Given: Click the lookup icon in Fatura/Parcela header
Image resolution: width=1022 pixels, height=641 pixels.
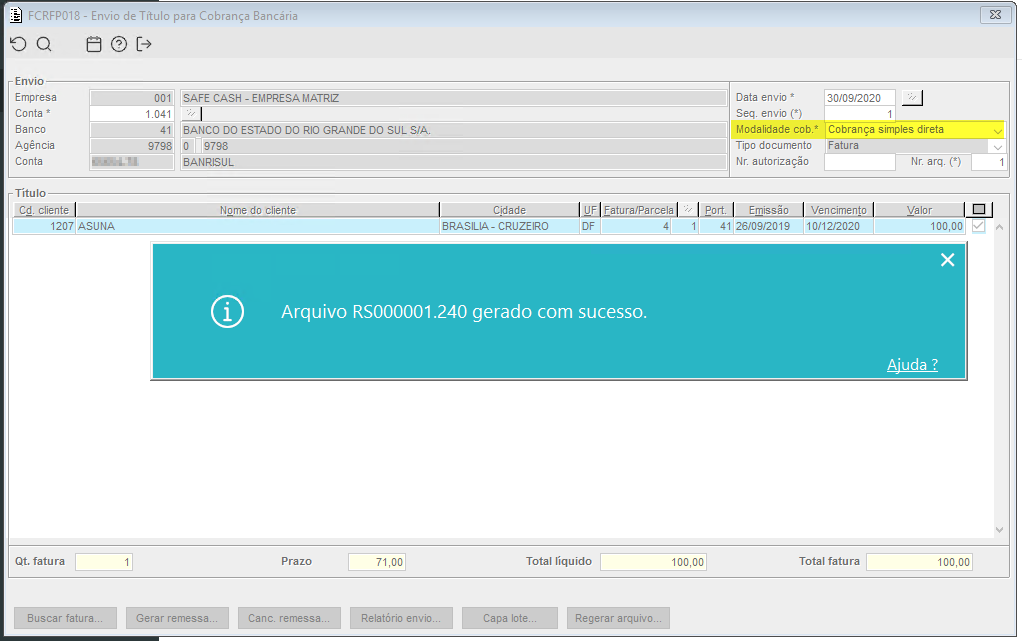Looking at the screenshot, I should (x=688, y=210).
